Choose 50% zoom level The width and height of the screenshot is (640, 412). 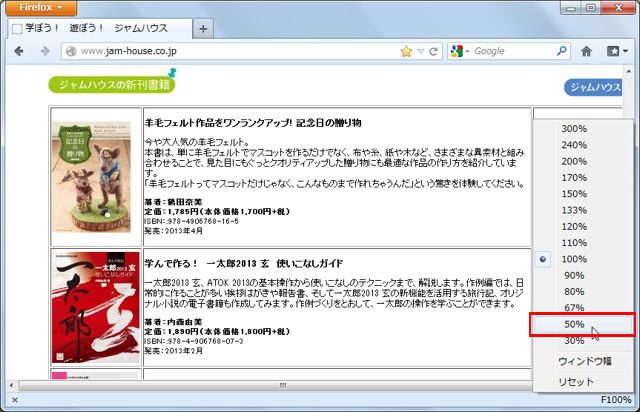574,324
